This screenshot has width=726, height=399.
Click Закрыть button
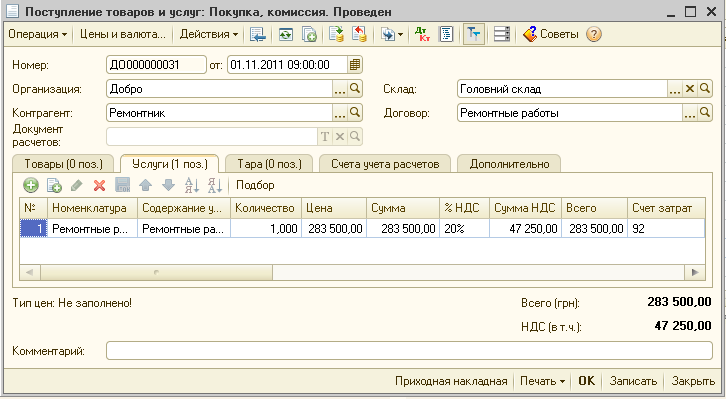pyautogui.click(x=693, y=381)
